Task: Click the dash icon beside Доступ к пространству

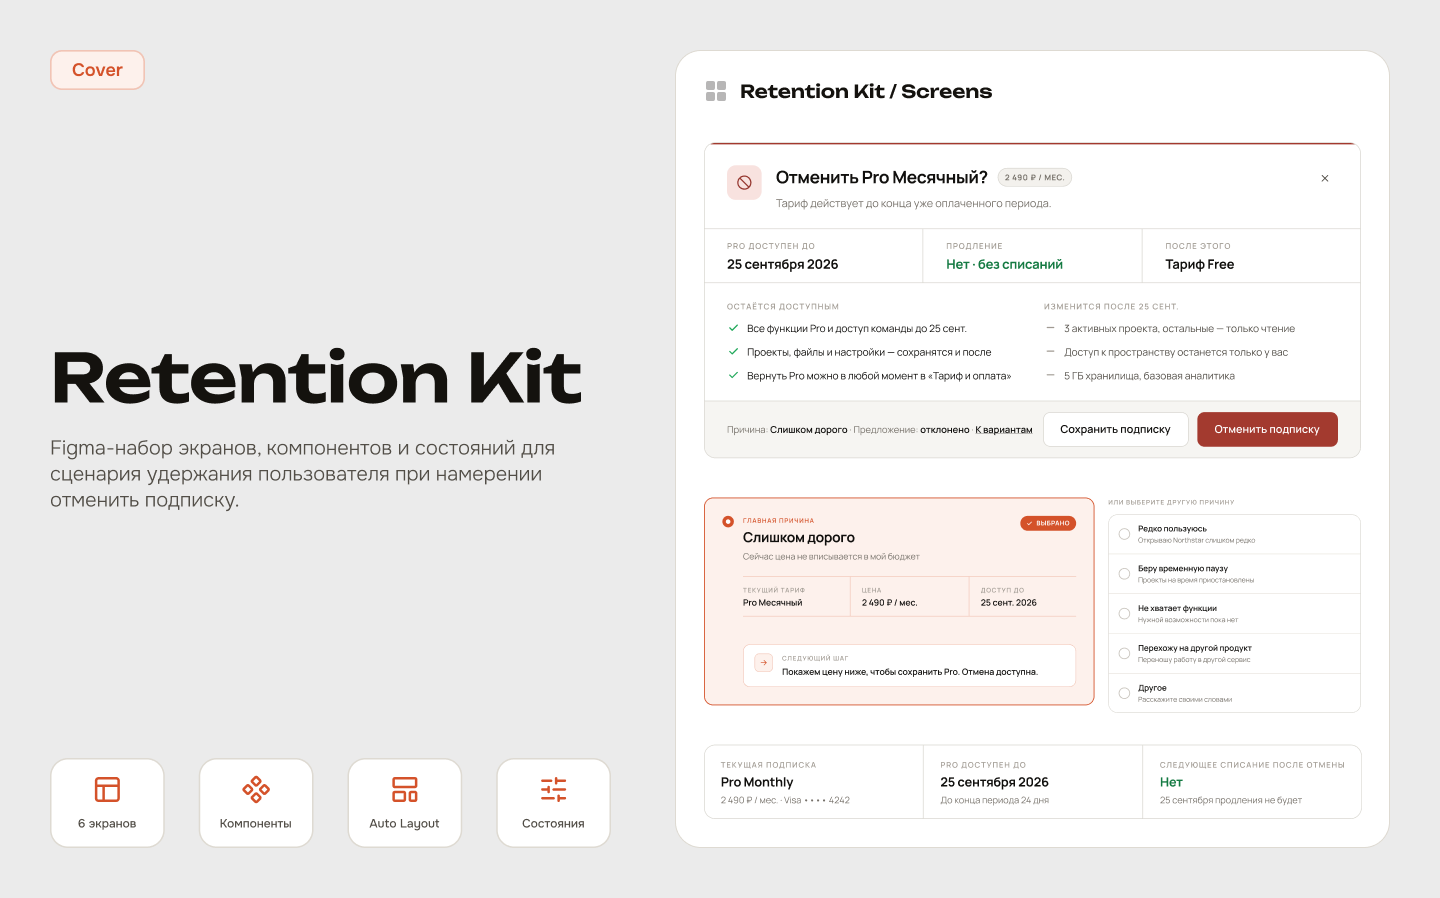Action: click(1050, 352)
